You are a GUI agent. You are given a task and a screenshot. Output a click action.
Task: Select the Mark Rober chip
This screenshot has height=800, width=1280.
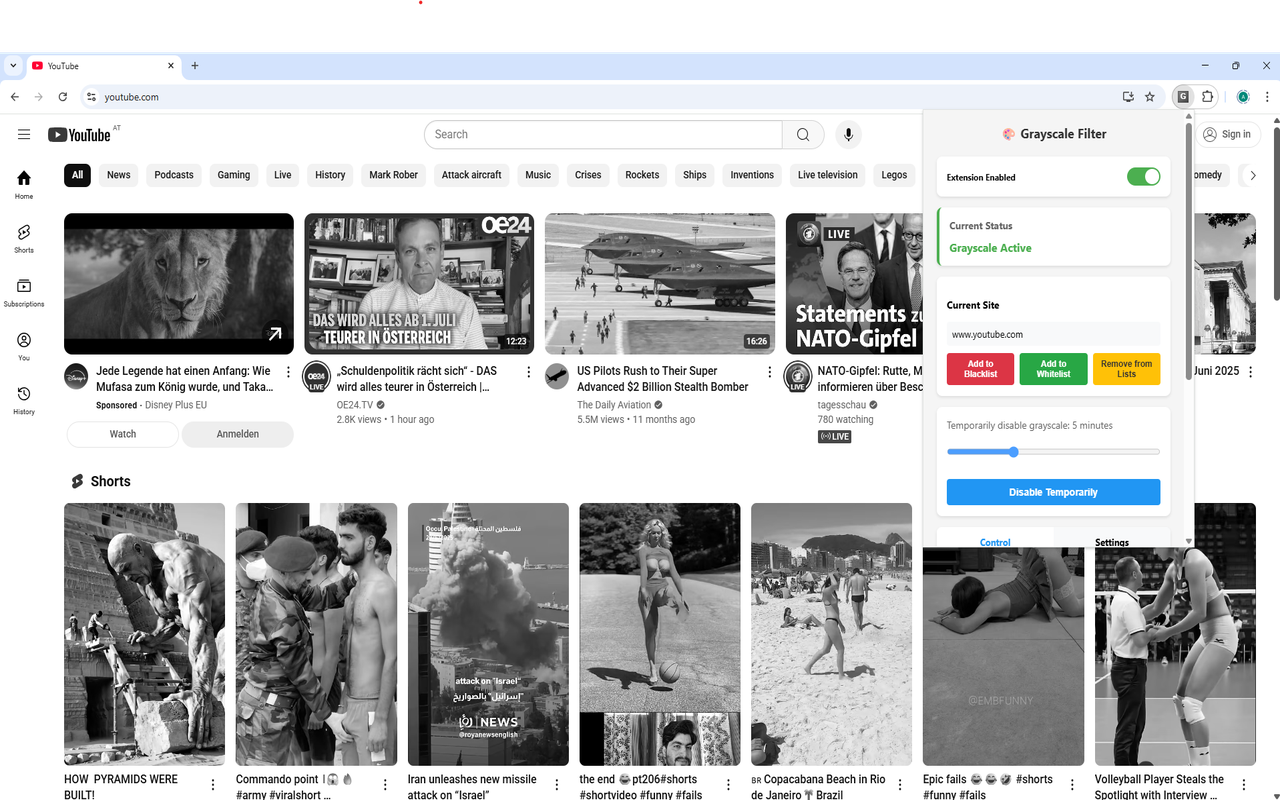(x=394, y=175)
